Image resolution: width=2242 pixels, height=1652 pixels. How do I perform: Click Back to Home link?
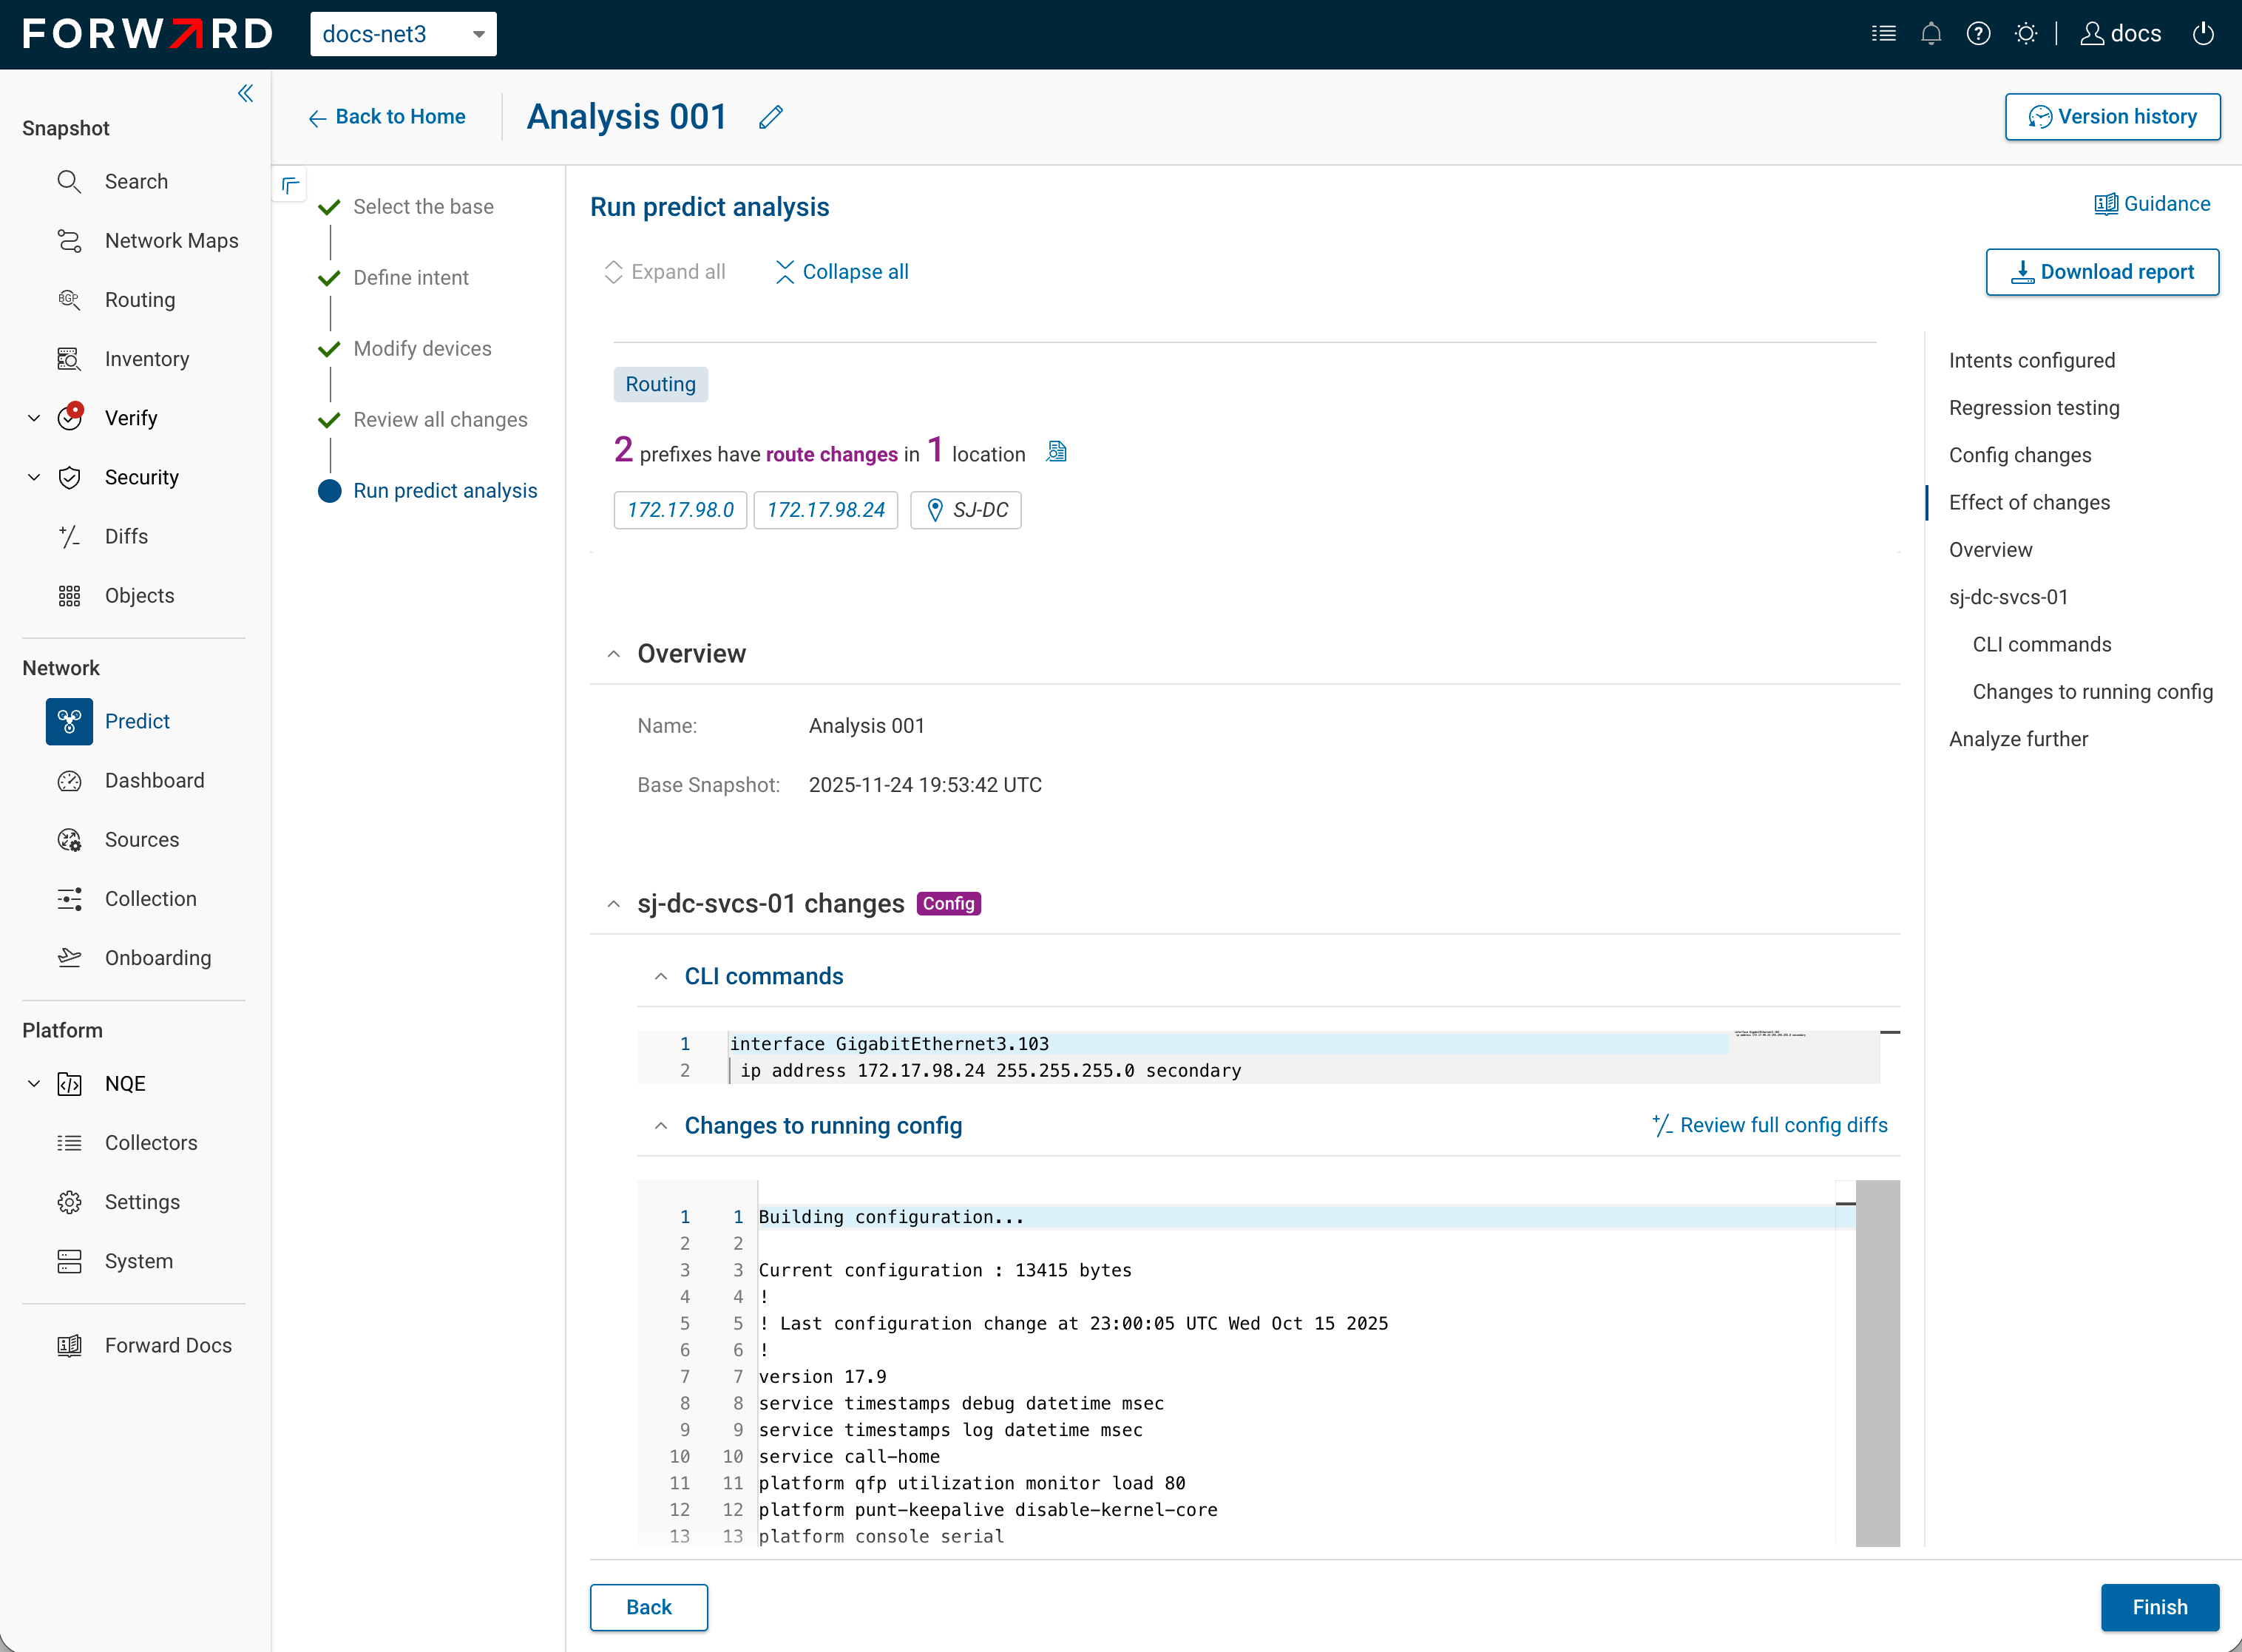pyautogui.click(x=387, y=117)
